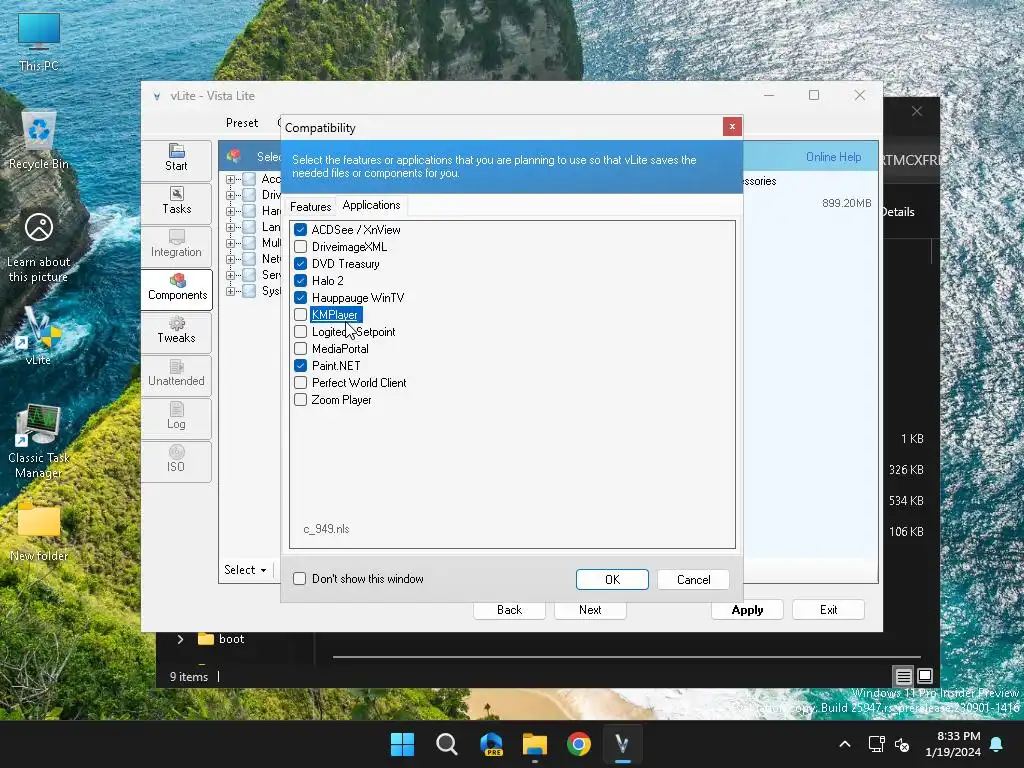Screen dimensions: 1024x768
Task: Open taskbar Search
Action: [x=447, y=744]
